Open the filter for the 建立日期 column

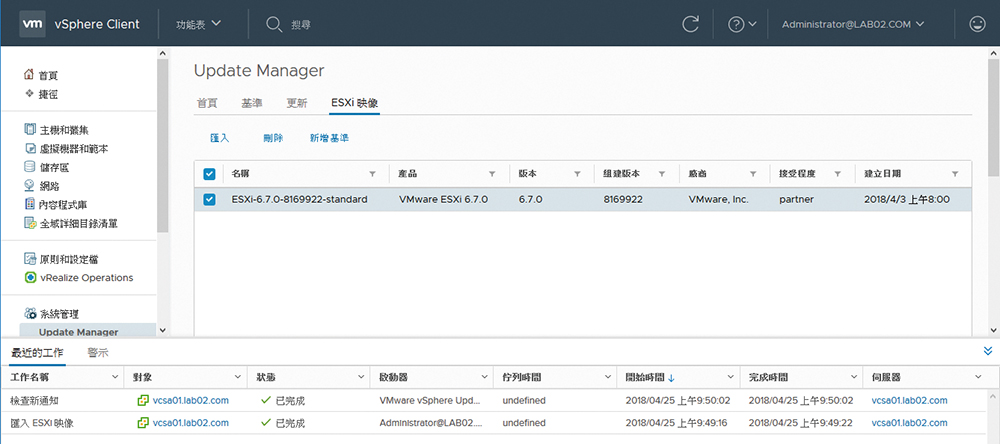[955, 174]
